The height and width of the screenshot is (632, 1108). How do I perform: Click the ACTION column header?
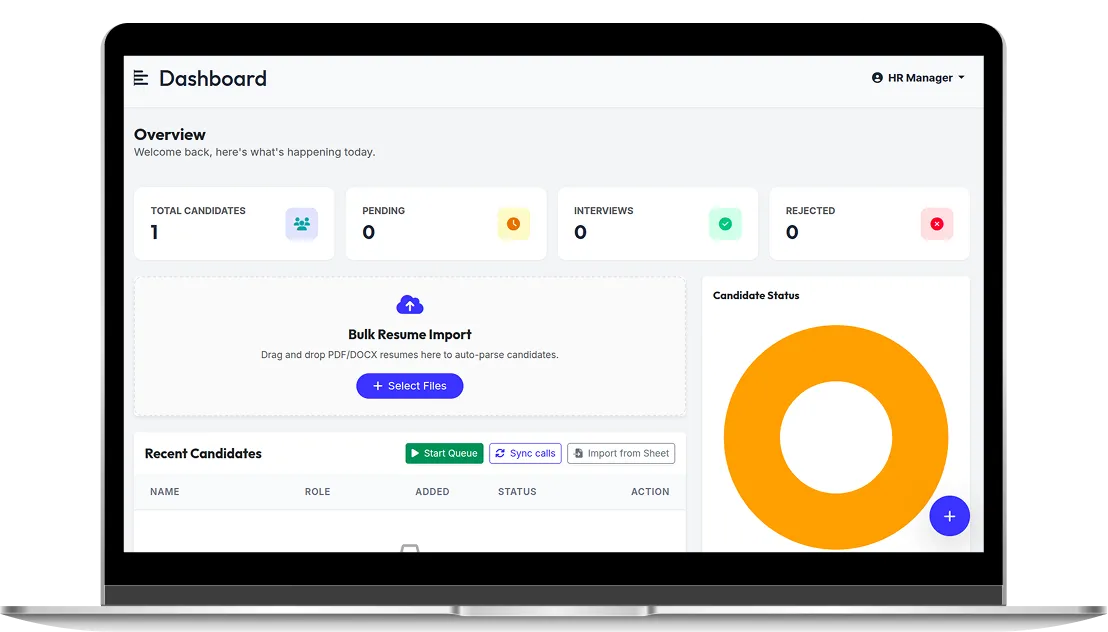tap(650, 492)
